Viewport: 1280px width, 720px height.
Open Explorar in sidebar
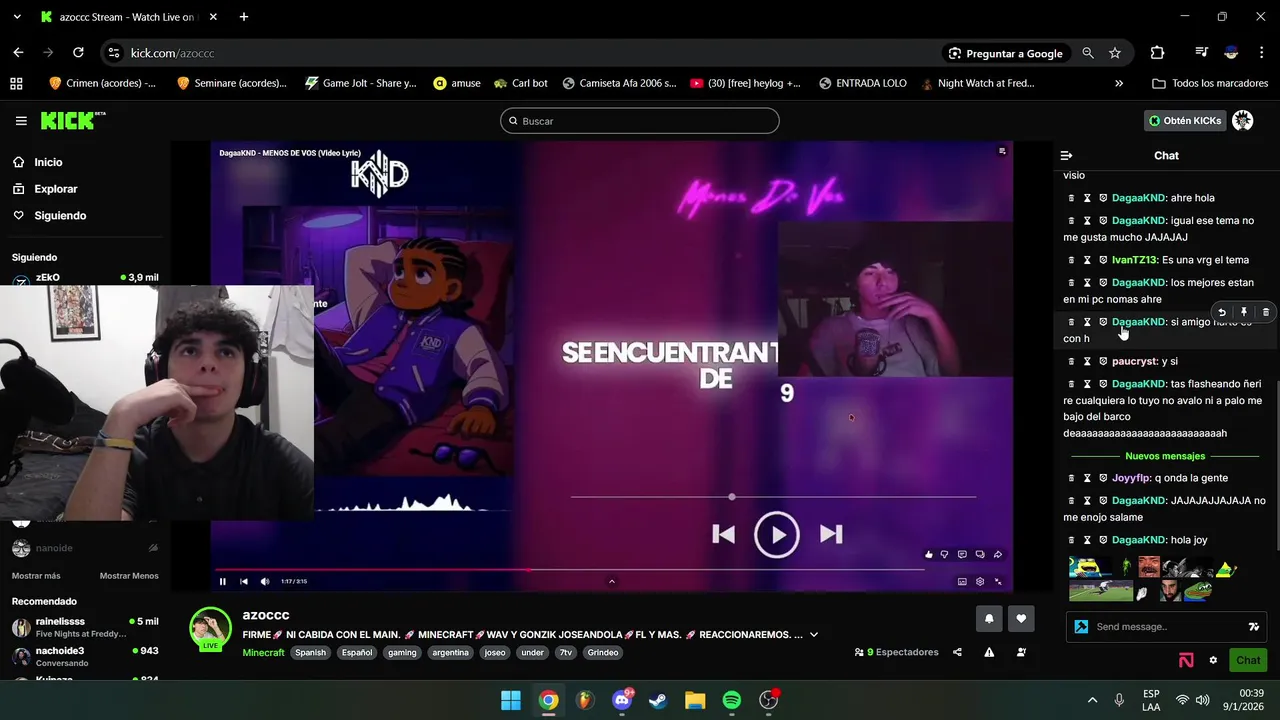(56, 189)
